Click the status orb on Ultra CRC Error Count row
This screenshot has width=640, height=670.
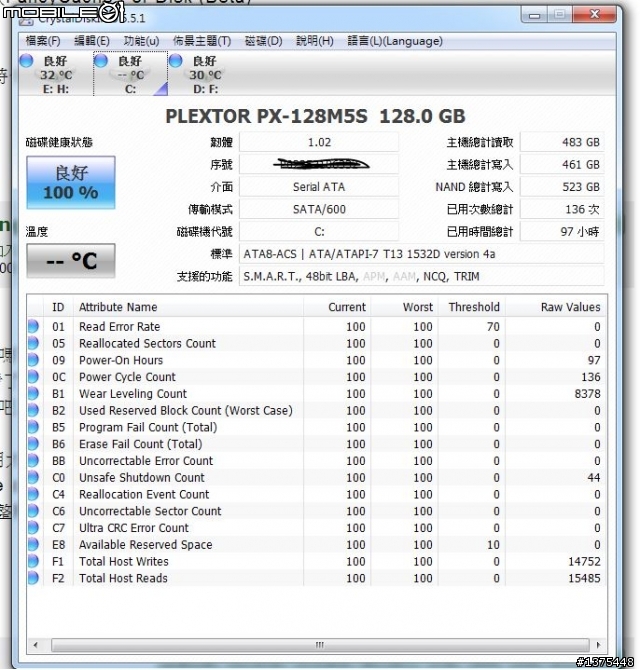click(x=33, y=528)
